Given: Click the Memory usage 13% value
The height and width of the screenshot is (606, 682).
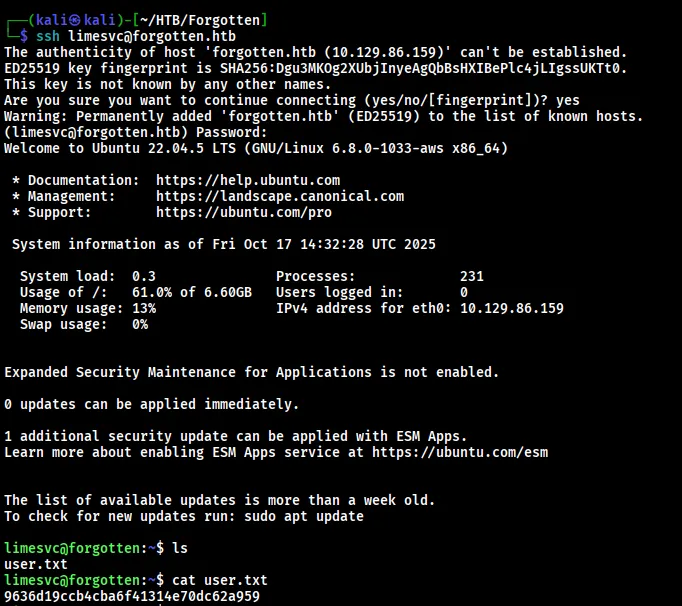Looking at the screenshot, I should click(x=144, y=308).
